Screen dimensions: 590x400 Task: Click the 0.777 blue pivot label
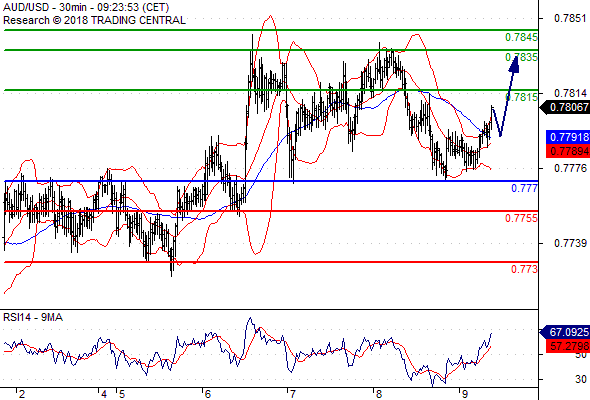pos(525,188)
